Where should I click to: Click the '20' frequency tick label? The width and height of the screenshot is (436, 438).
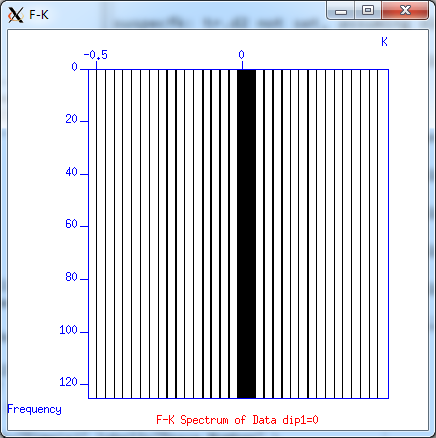[x=71, y=119]
